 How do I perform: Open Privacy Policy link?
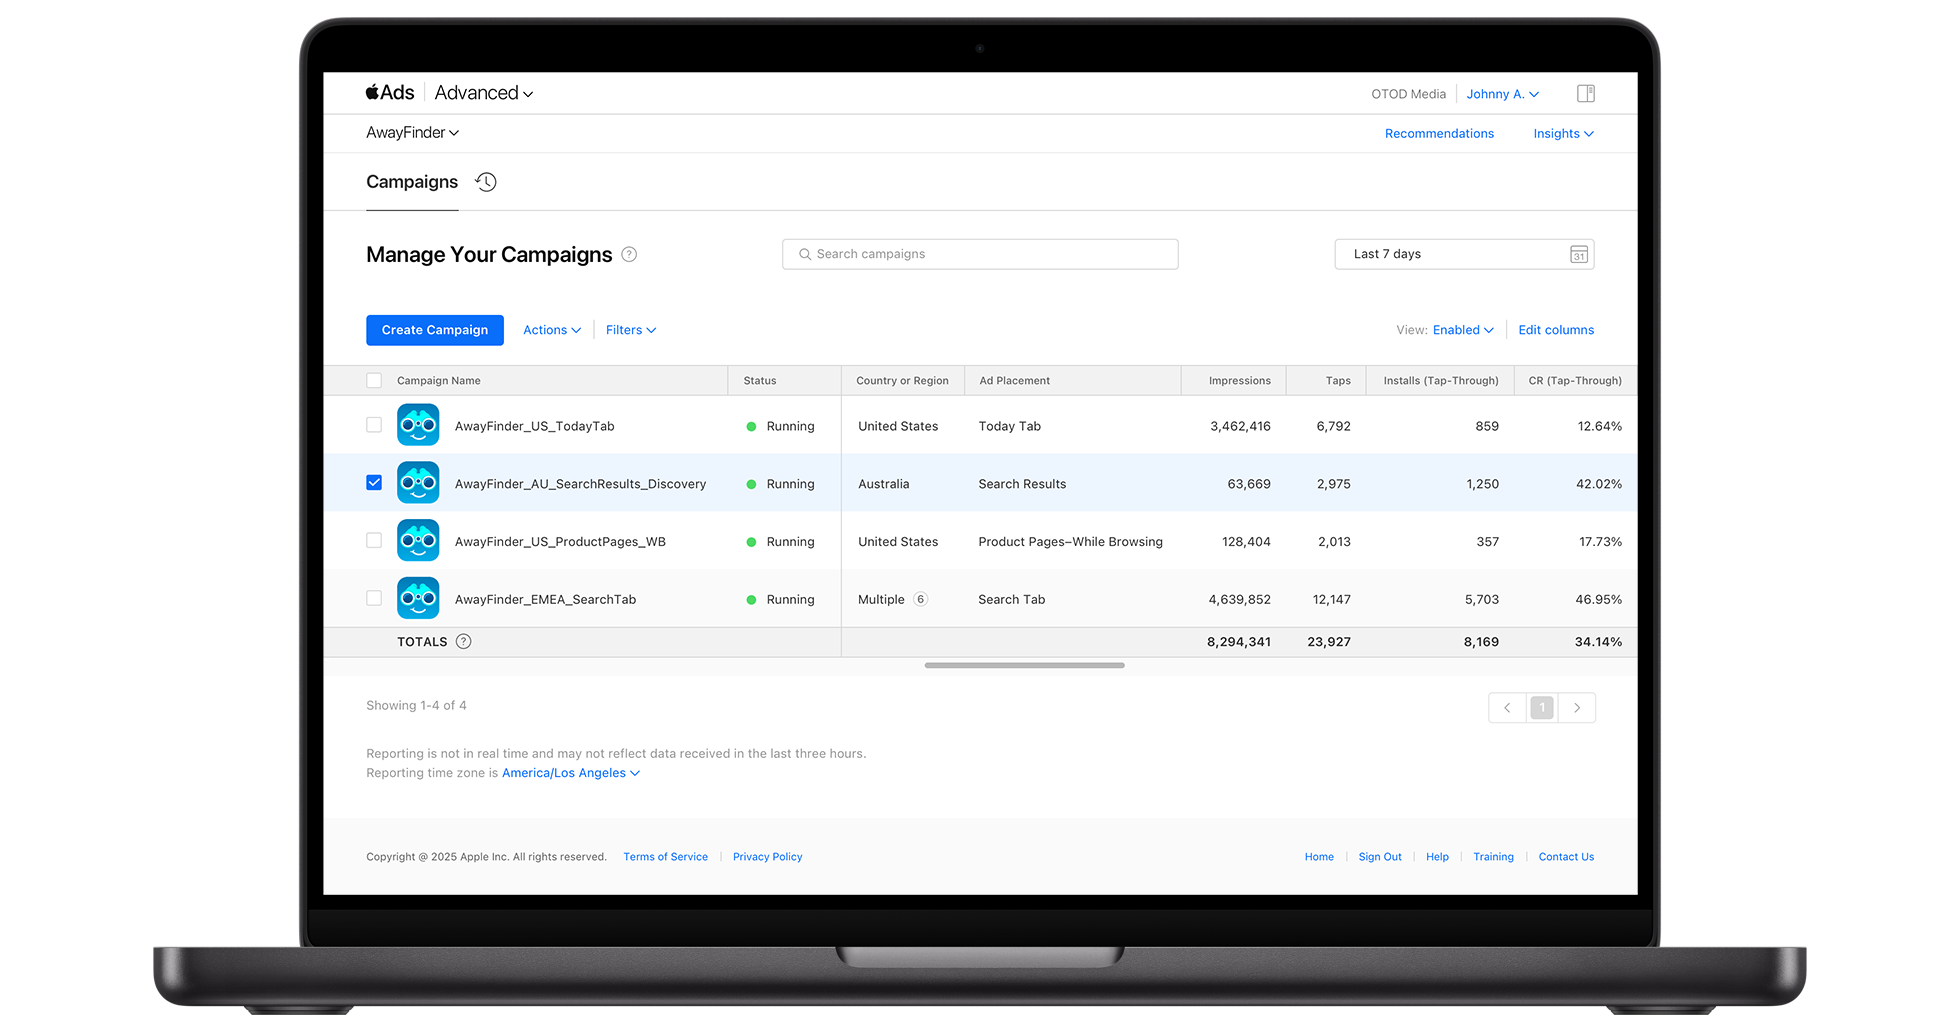768,857
